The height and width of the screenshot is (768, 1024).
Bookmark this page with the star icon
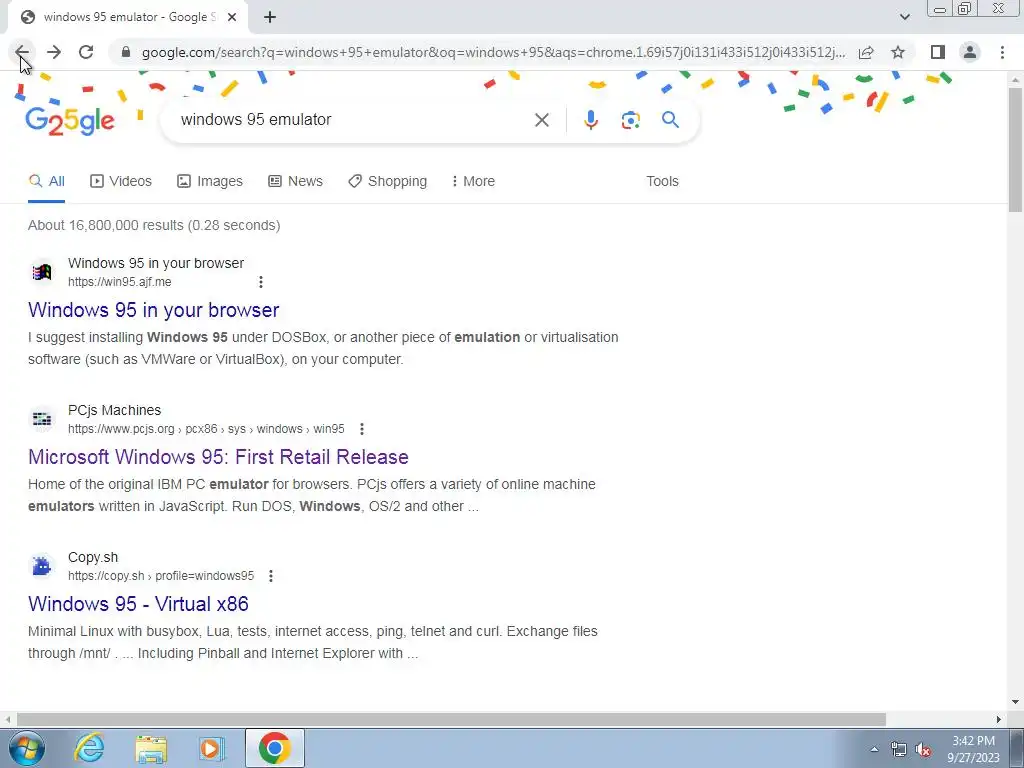tap(898, 52)
